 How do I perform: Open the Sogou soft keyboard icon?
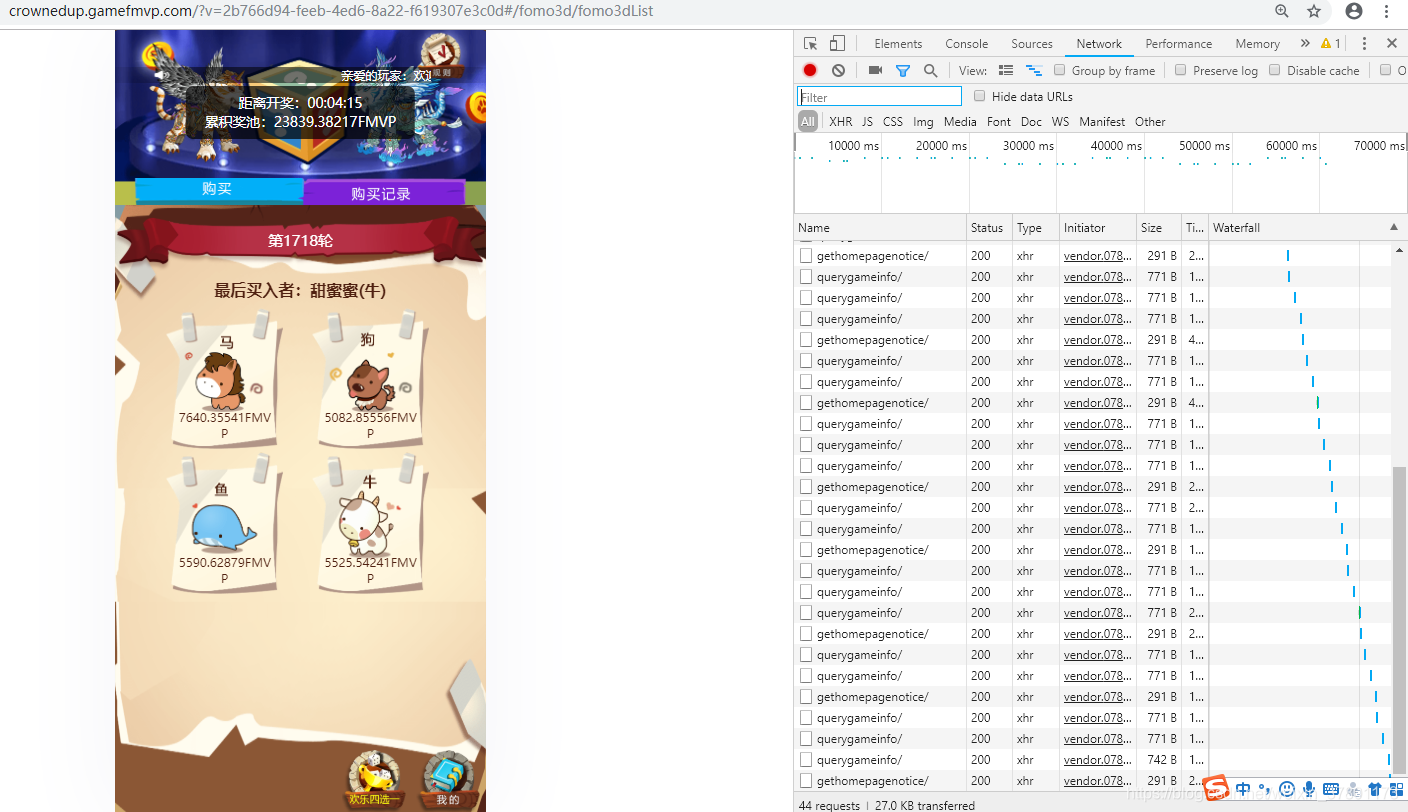pos(1331,789)
